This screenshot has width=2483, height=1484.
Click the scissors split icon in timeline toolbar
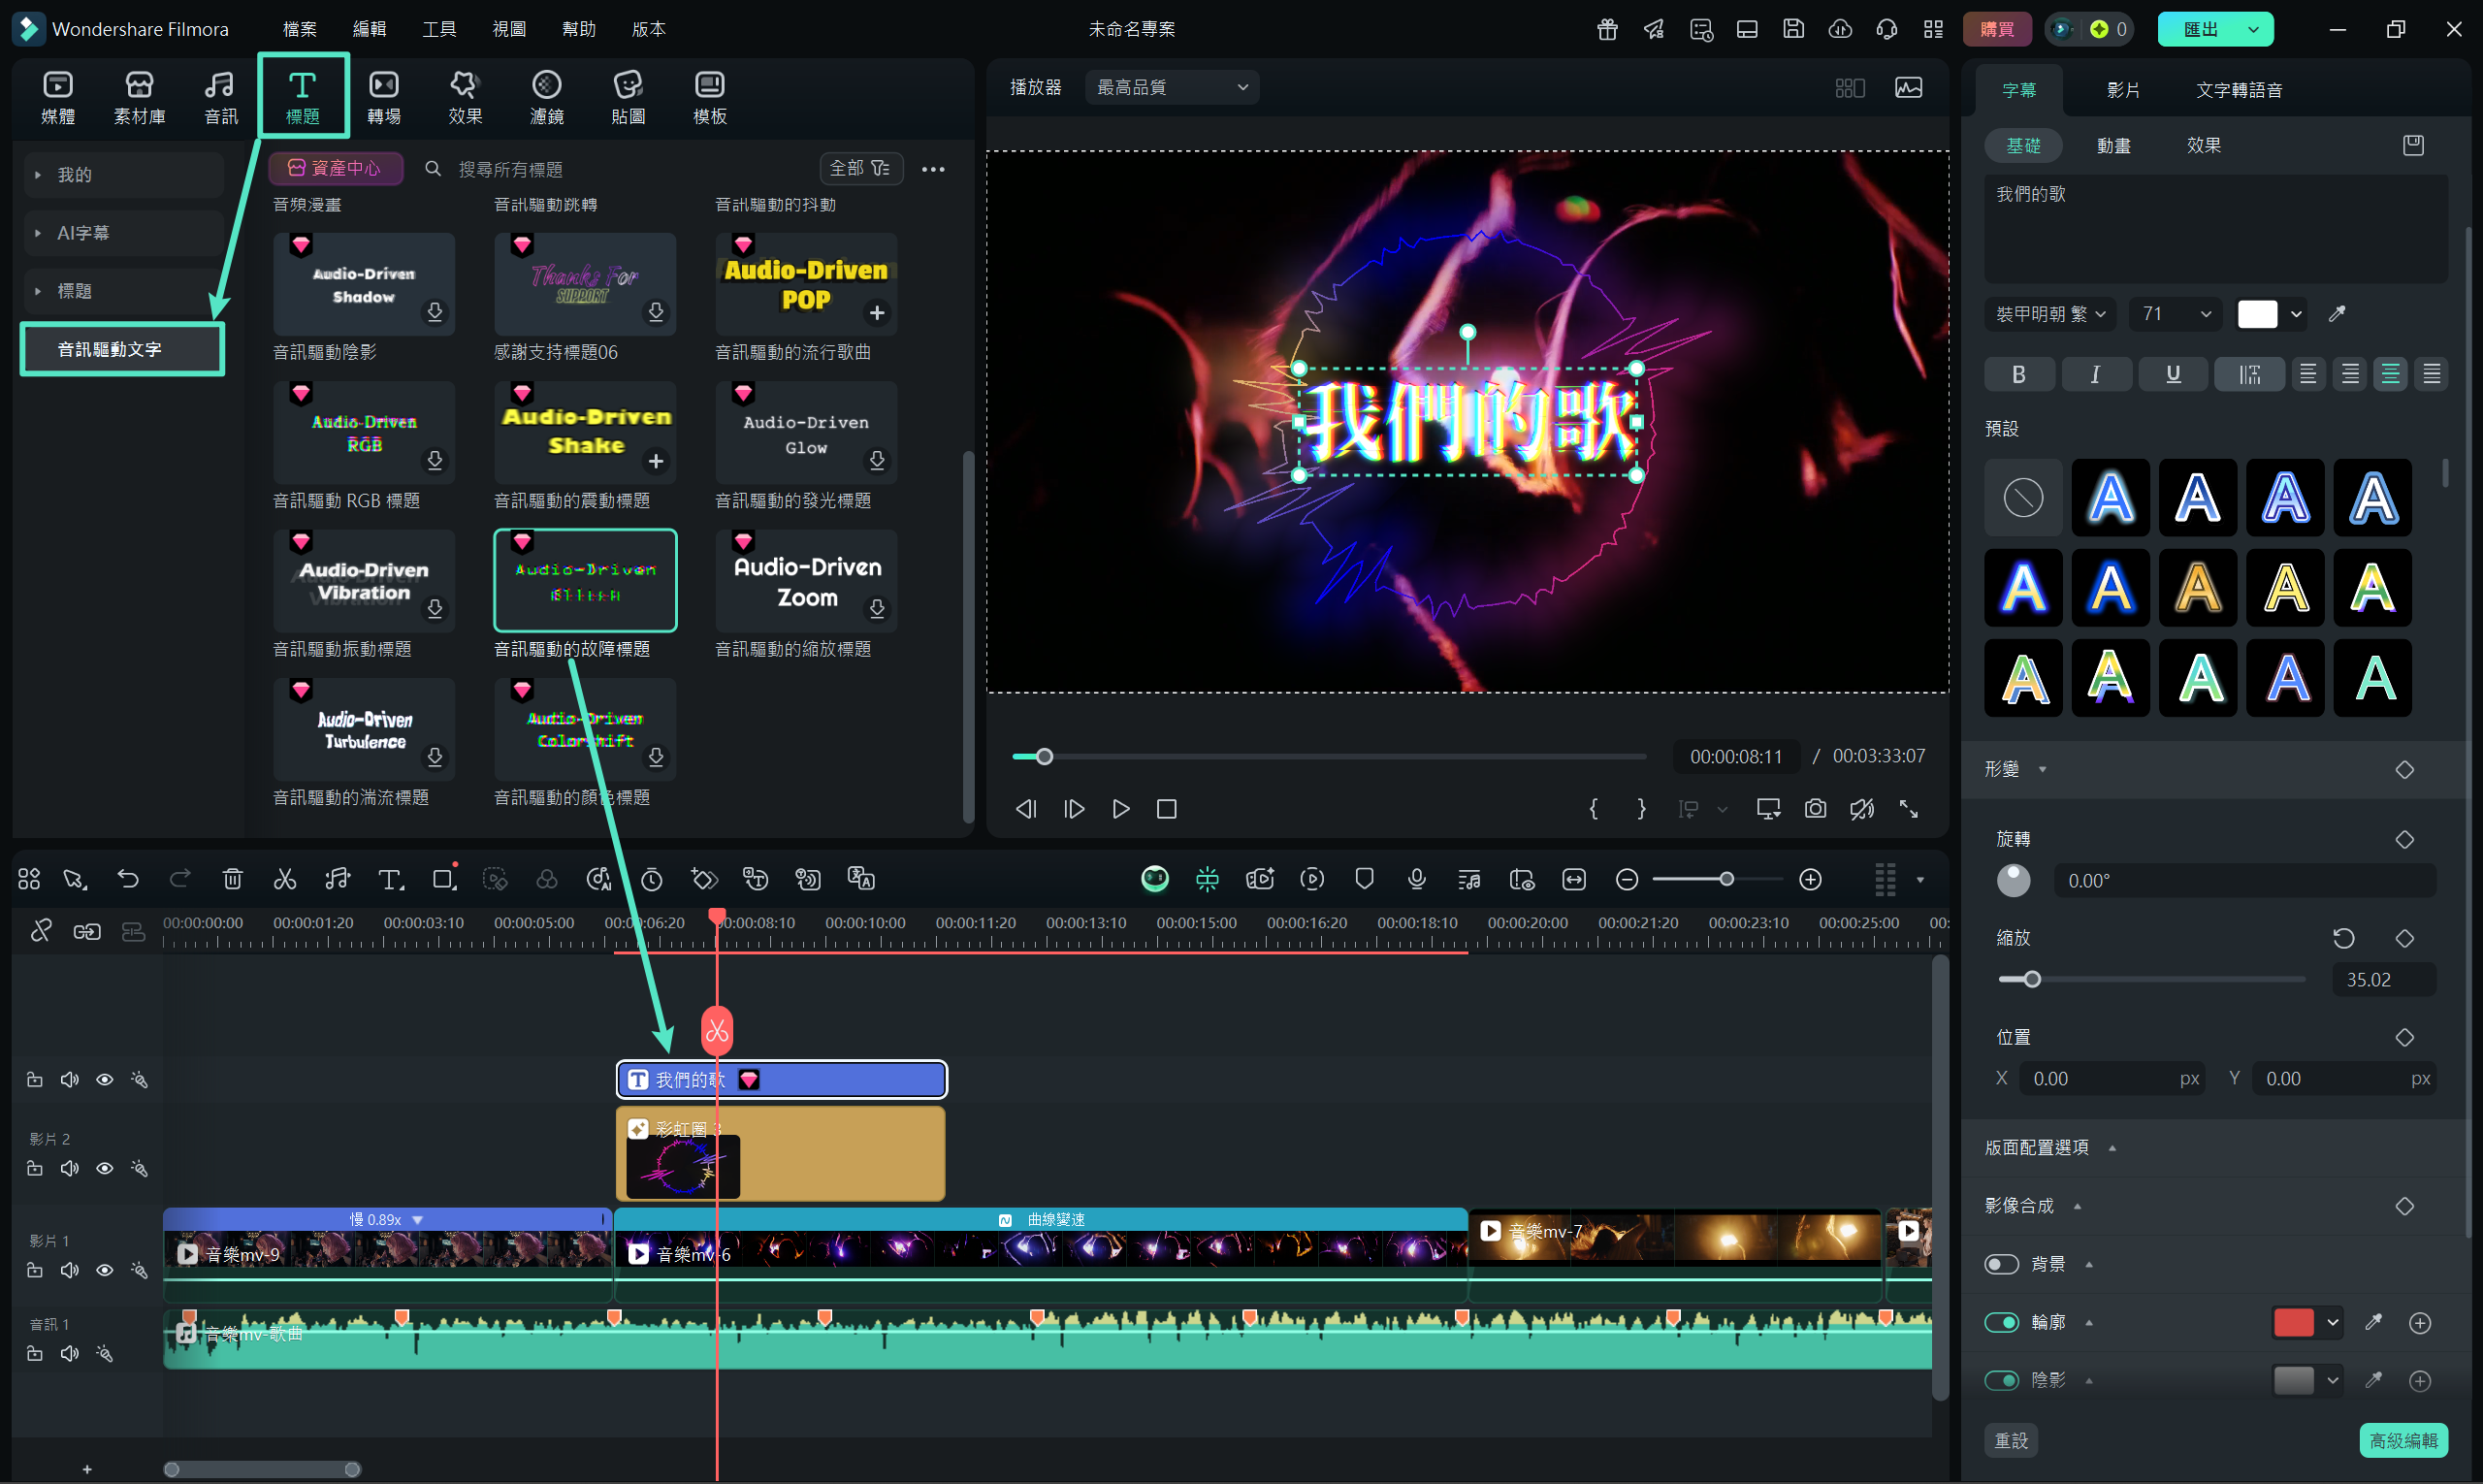point(285,879)
